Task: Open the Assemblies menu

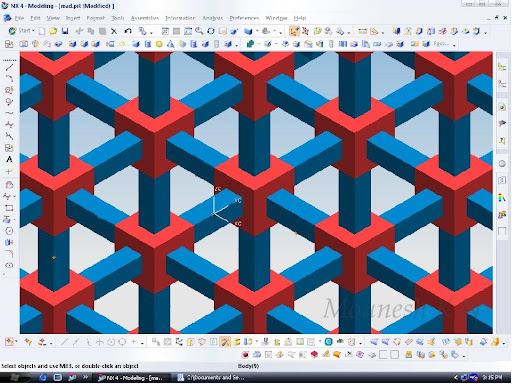Action: (145, 18)
